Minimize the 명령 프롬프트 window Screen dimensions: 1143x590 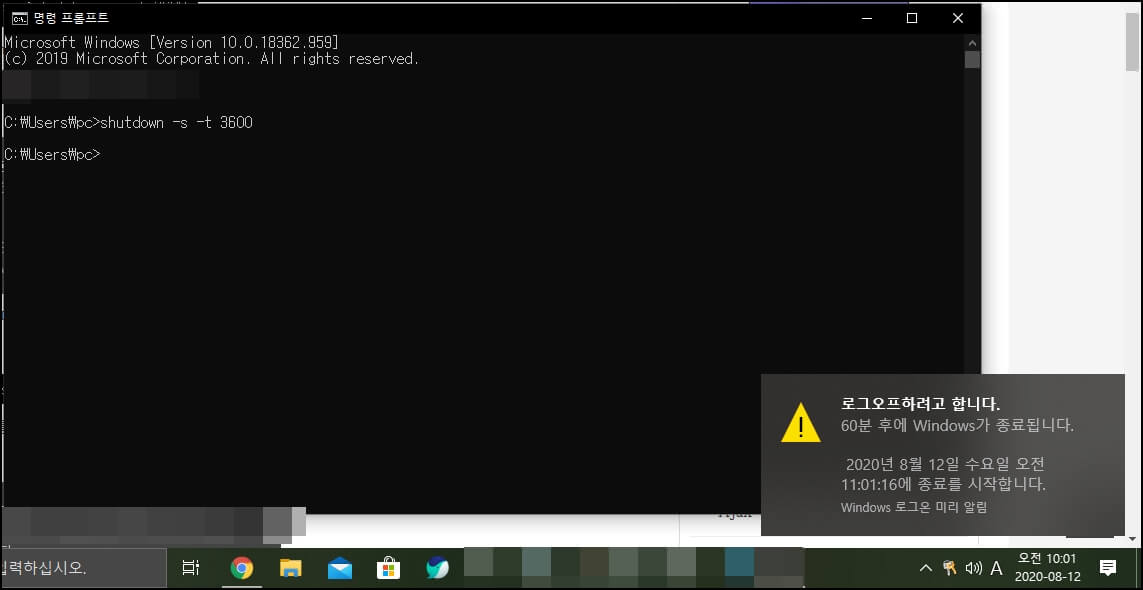(x=865, y=18)
